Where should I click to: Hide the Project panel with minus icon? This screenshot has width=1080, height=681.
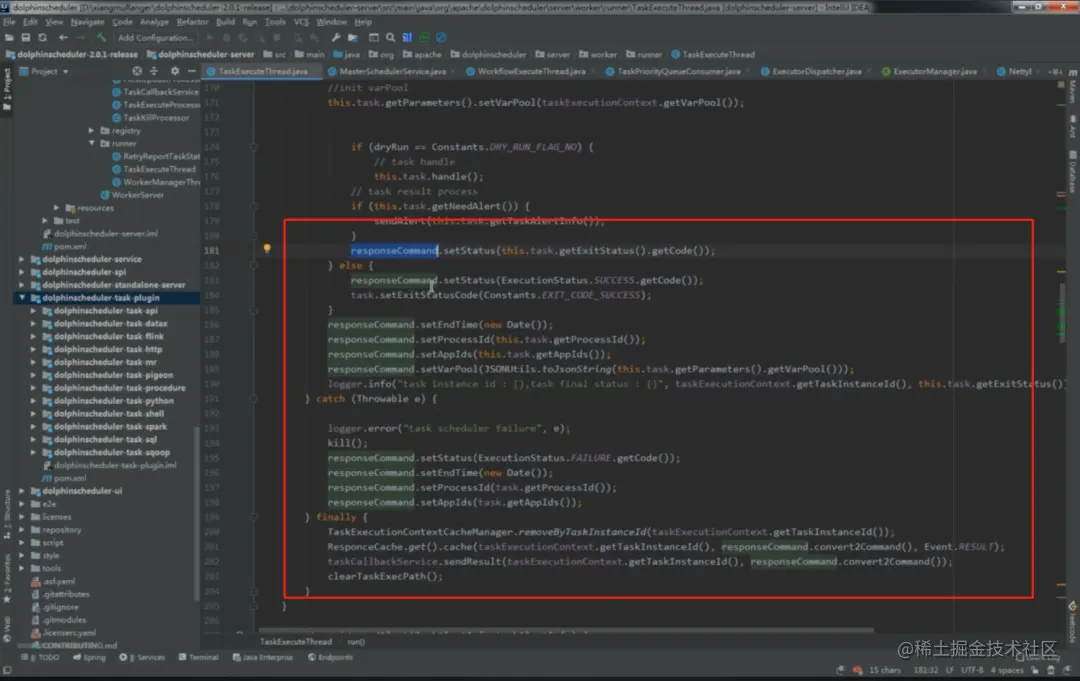192,71
